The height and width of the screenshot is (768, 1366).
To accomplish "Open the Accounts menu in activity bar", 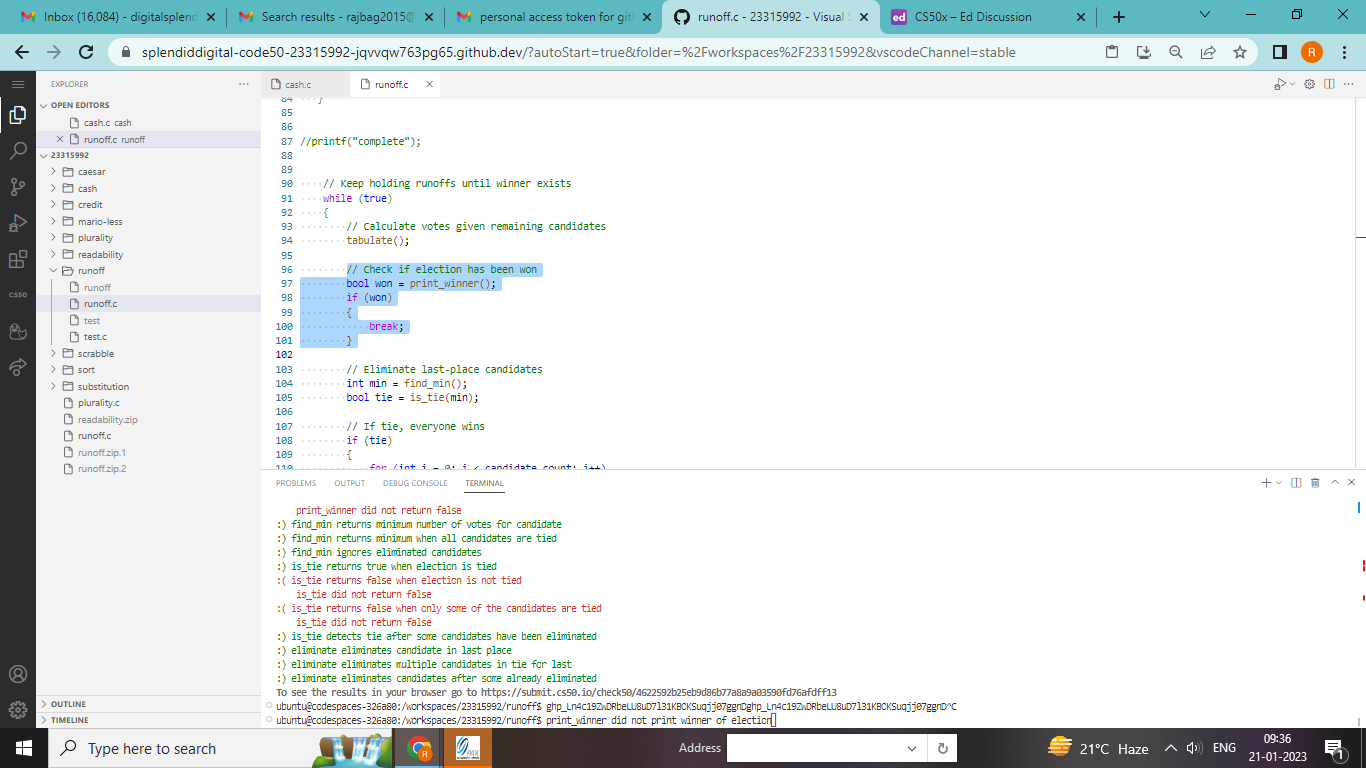I will coord(18,675).
